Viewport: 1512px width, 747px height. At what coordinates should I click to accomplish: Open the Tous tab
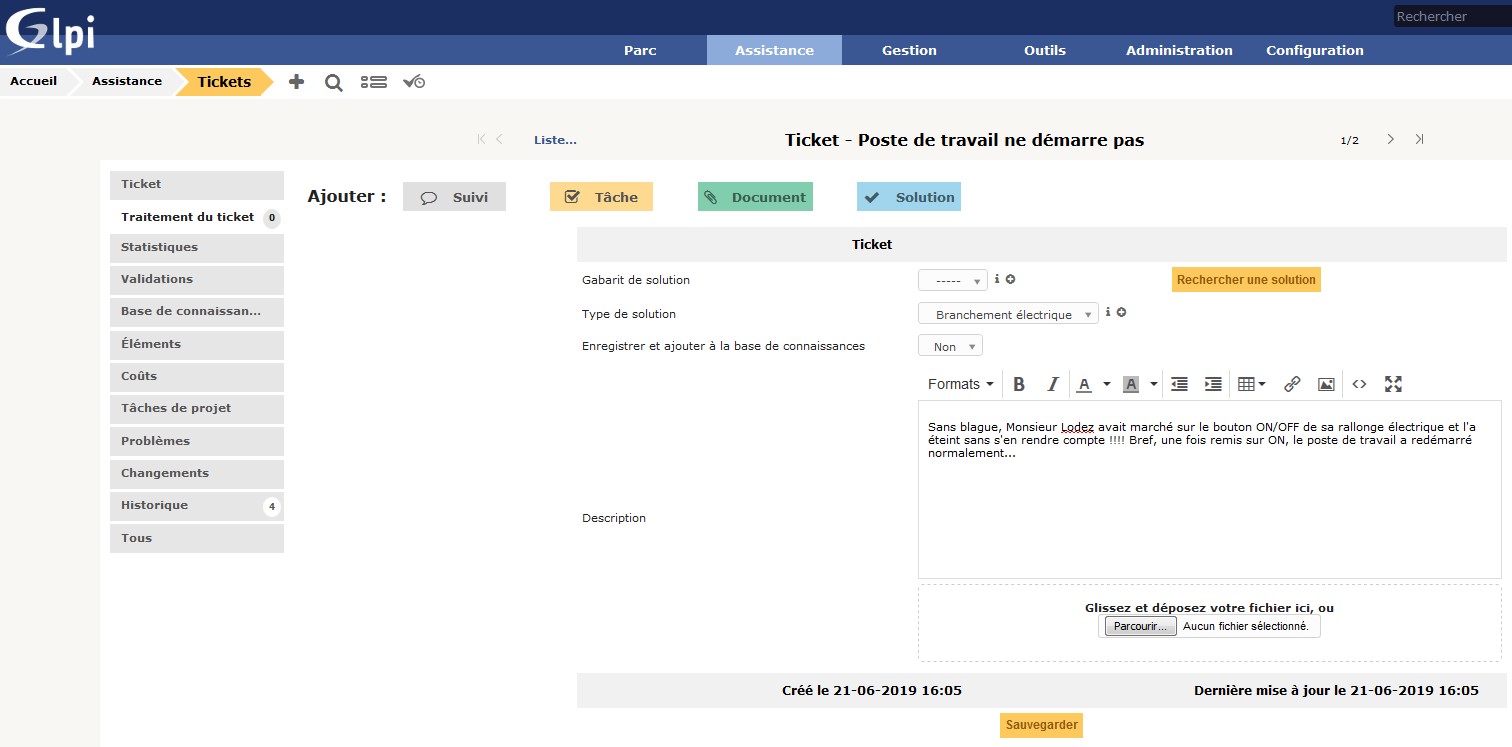point(197,538)
